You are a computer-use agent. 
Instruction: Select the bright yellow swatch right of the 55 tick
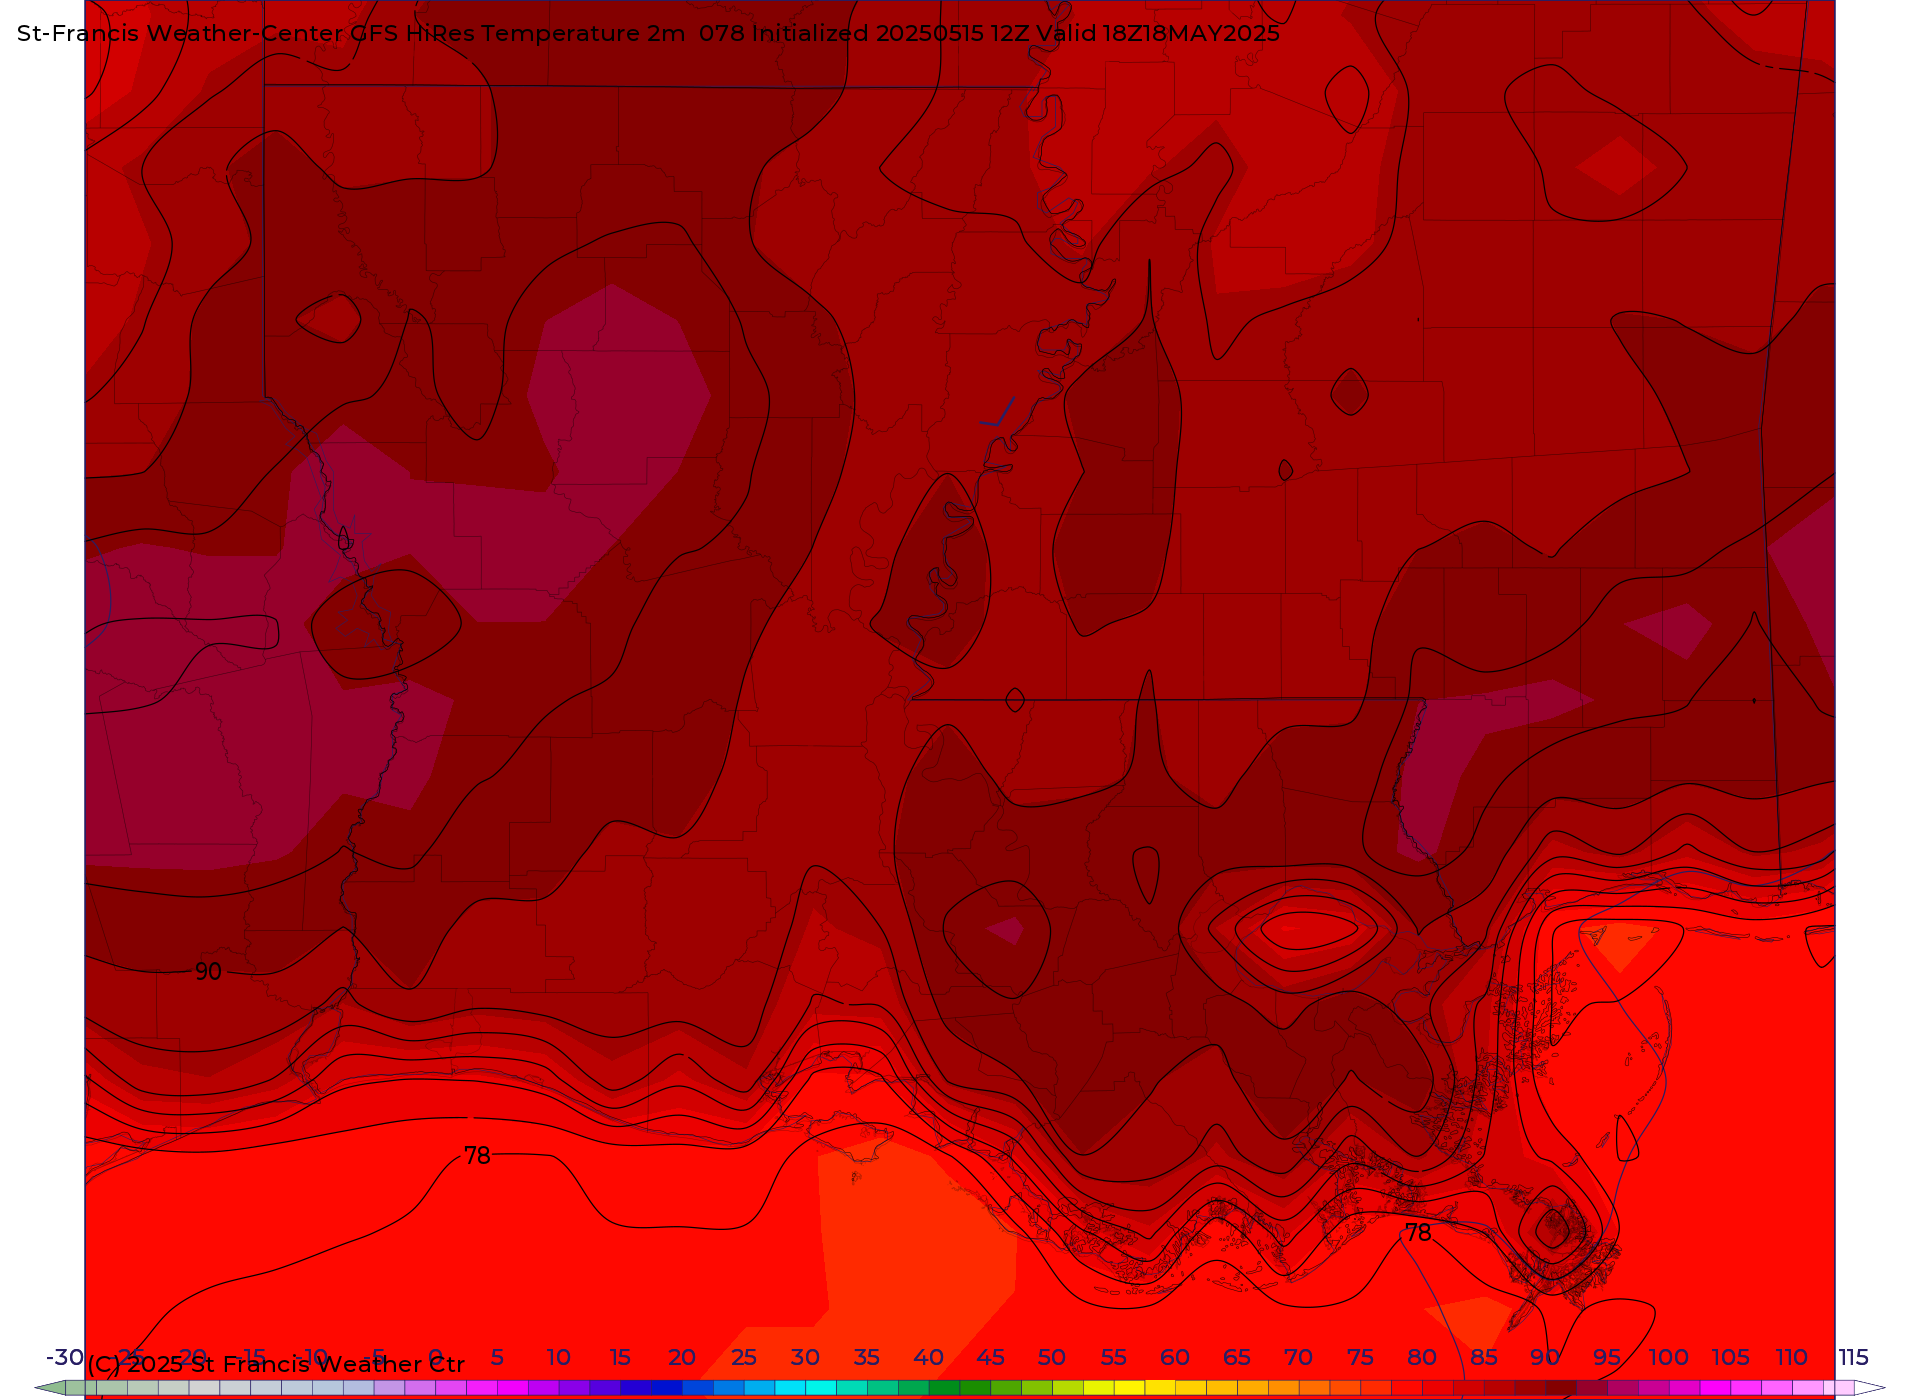click(x=1129, y=1388)
